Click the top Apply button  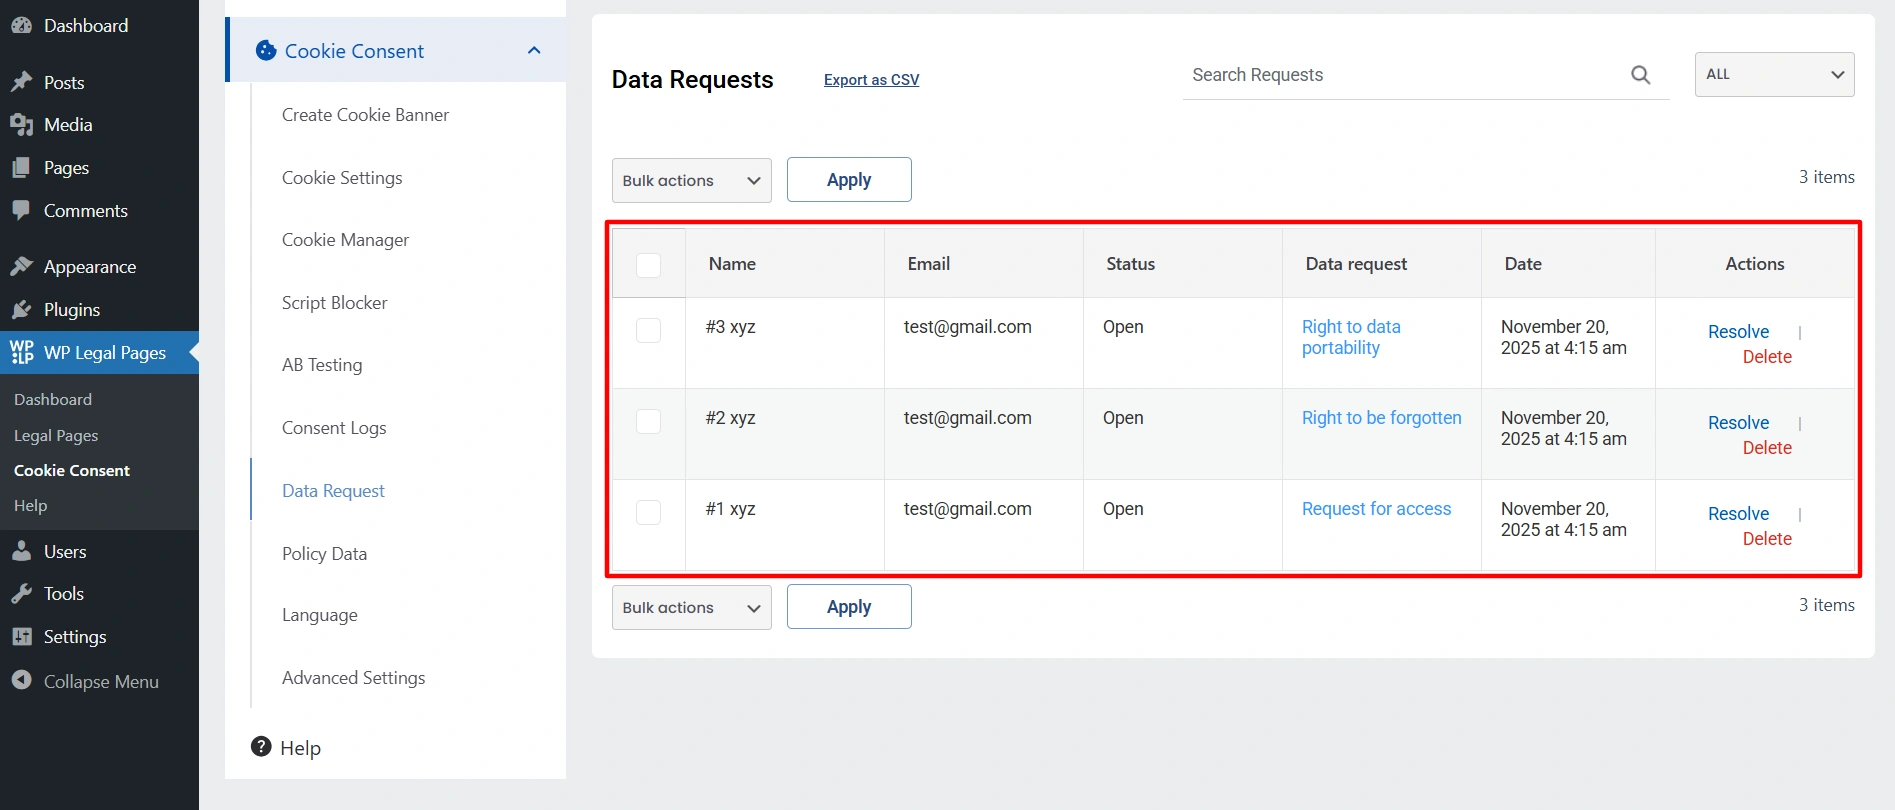pos(849,180)
